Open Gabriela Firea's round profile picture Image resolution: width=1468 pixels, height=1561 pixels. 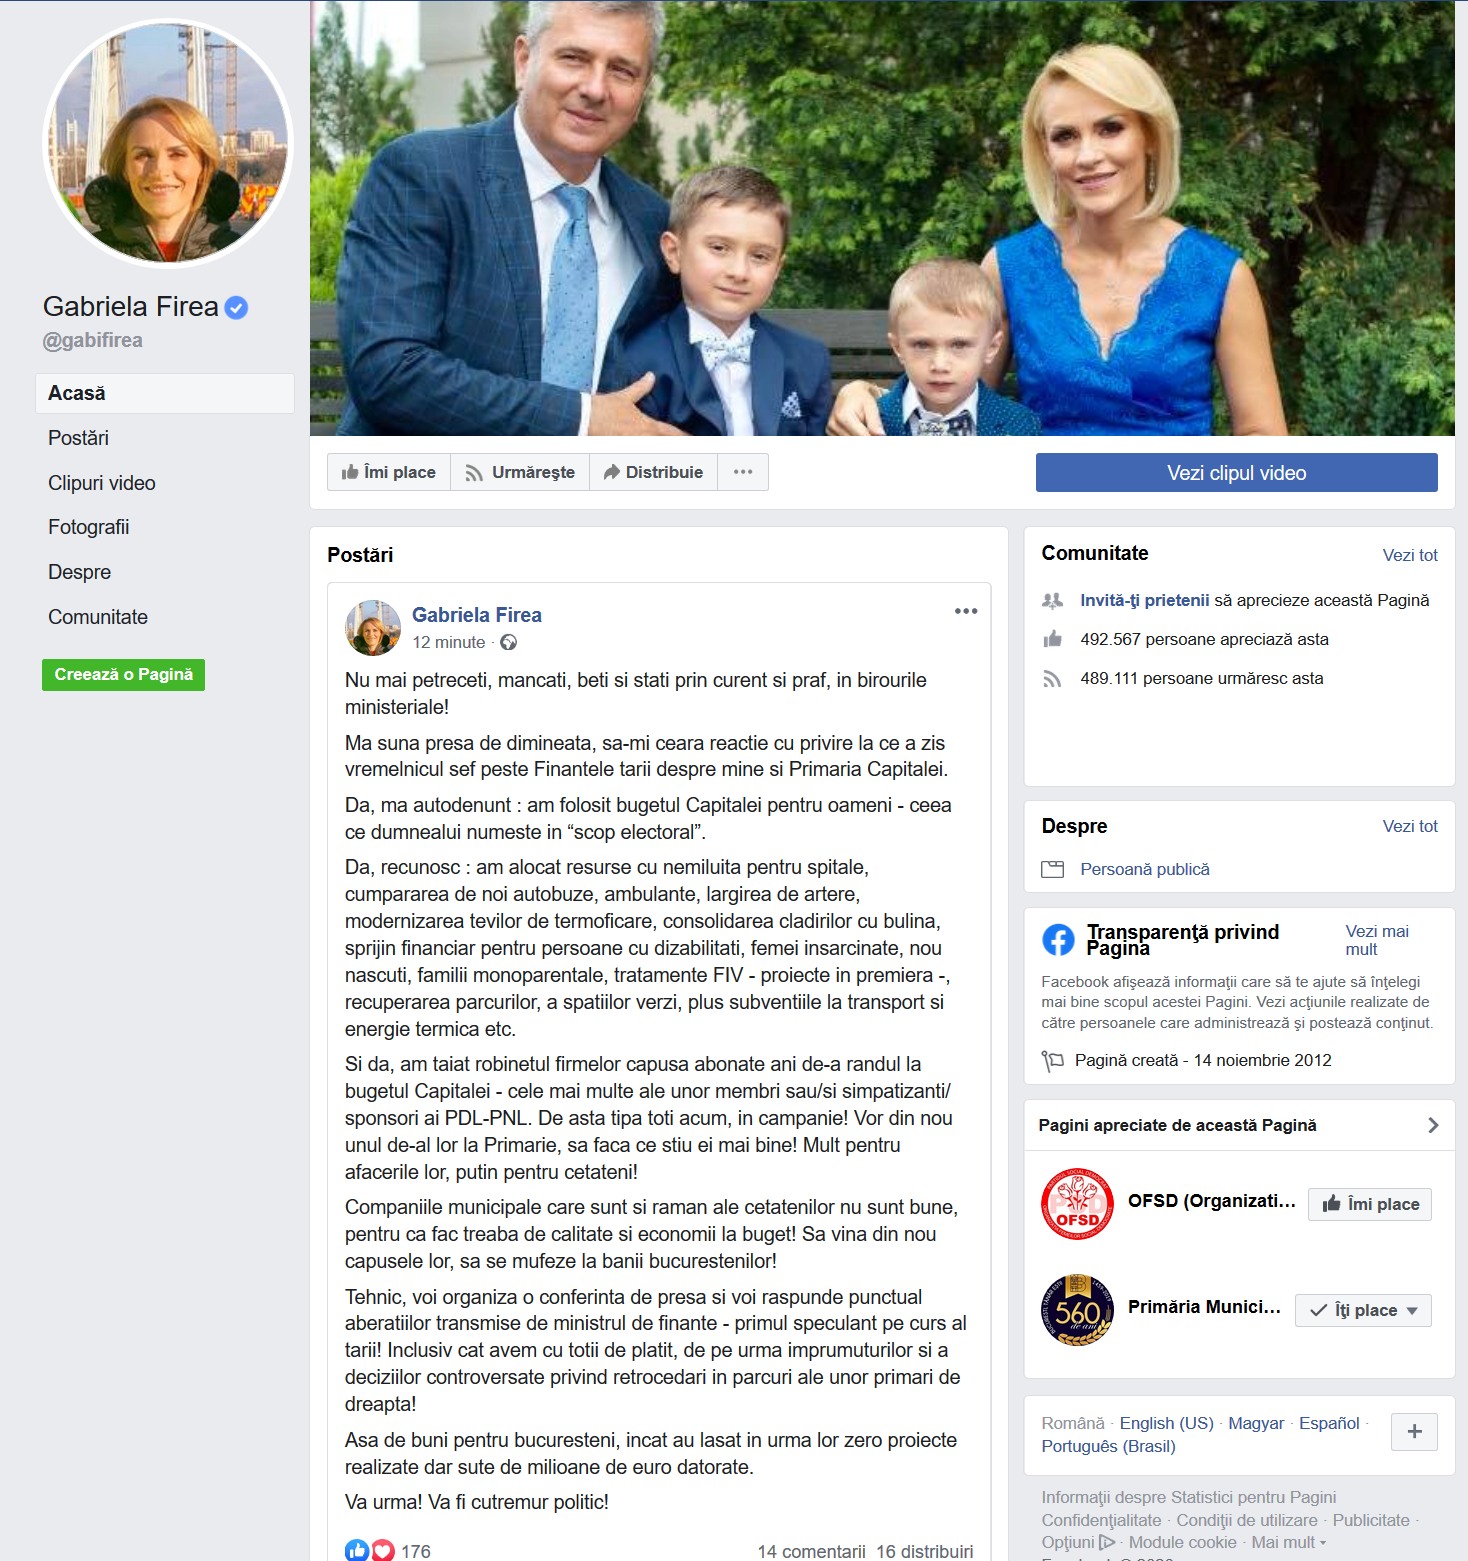(x=168, y=143)
